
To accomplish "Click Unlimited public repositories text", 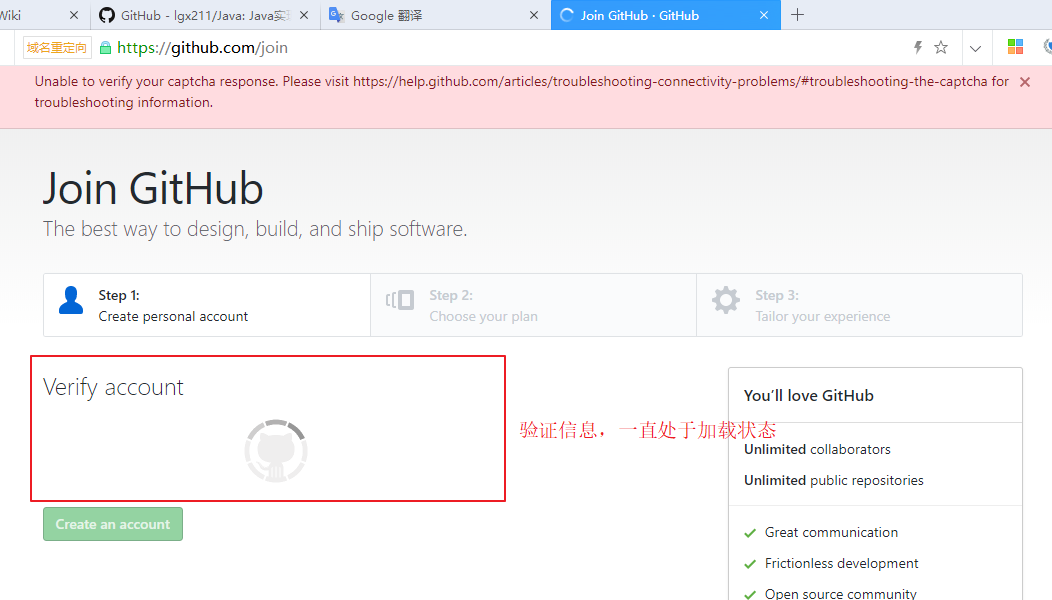I will [833, 480].
